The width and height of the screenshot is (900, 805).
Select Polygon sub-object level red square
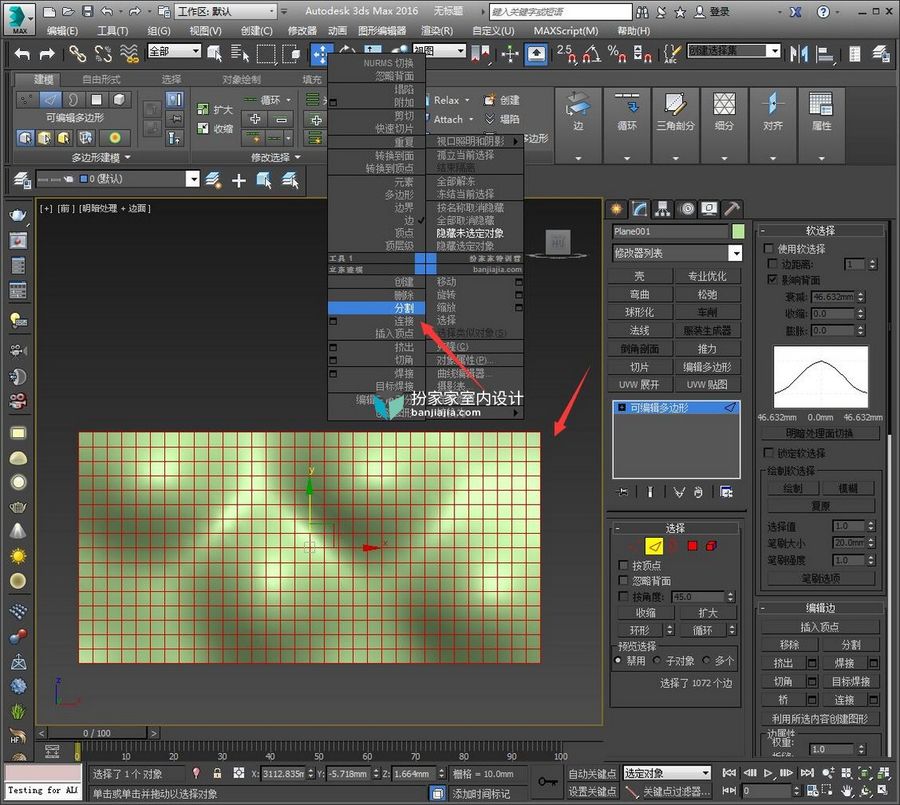[692, 545]
